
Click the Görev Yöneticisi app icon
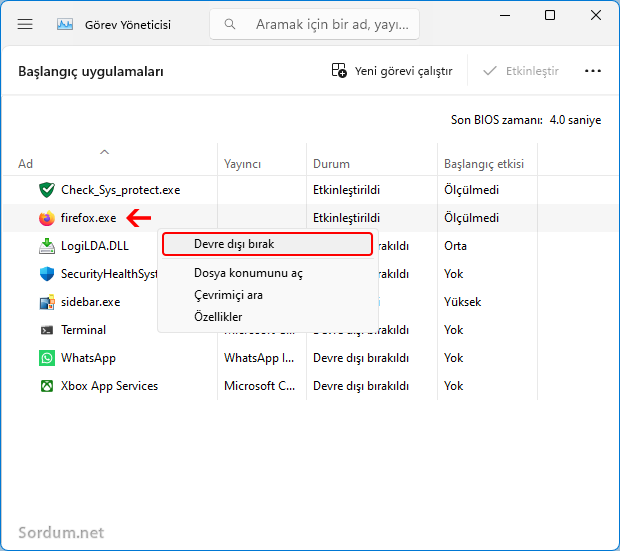pyautogui.click(x=65, y=25)
